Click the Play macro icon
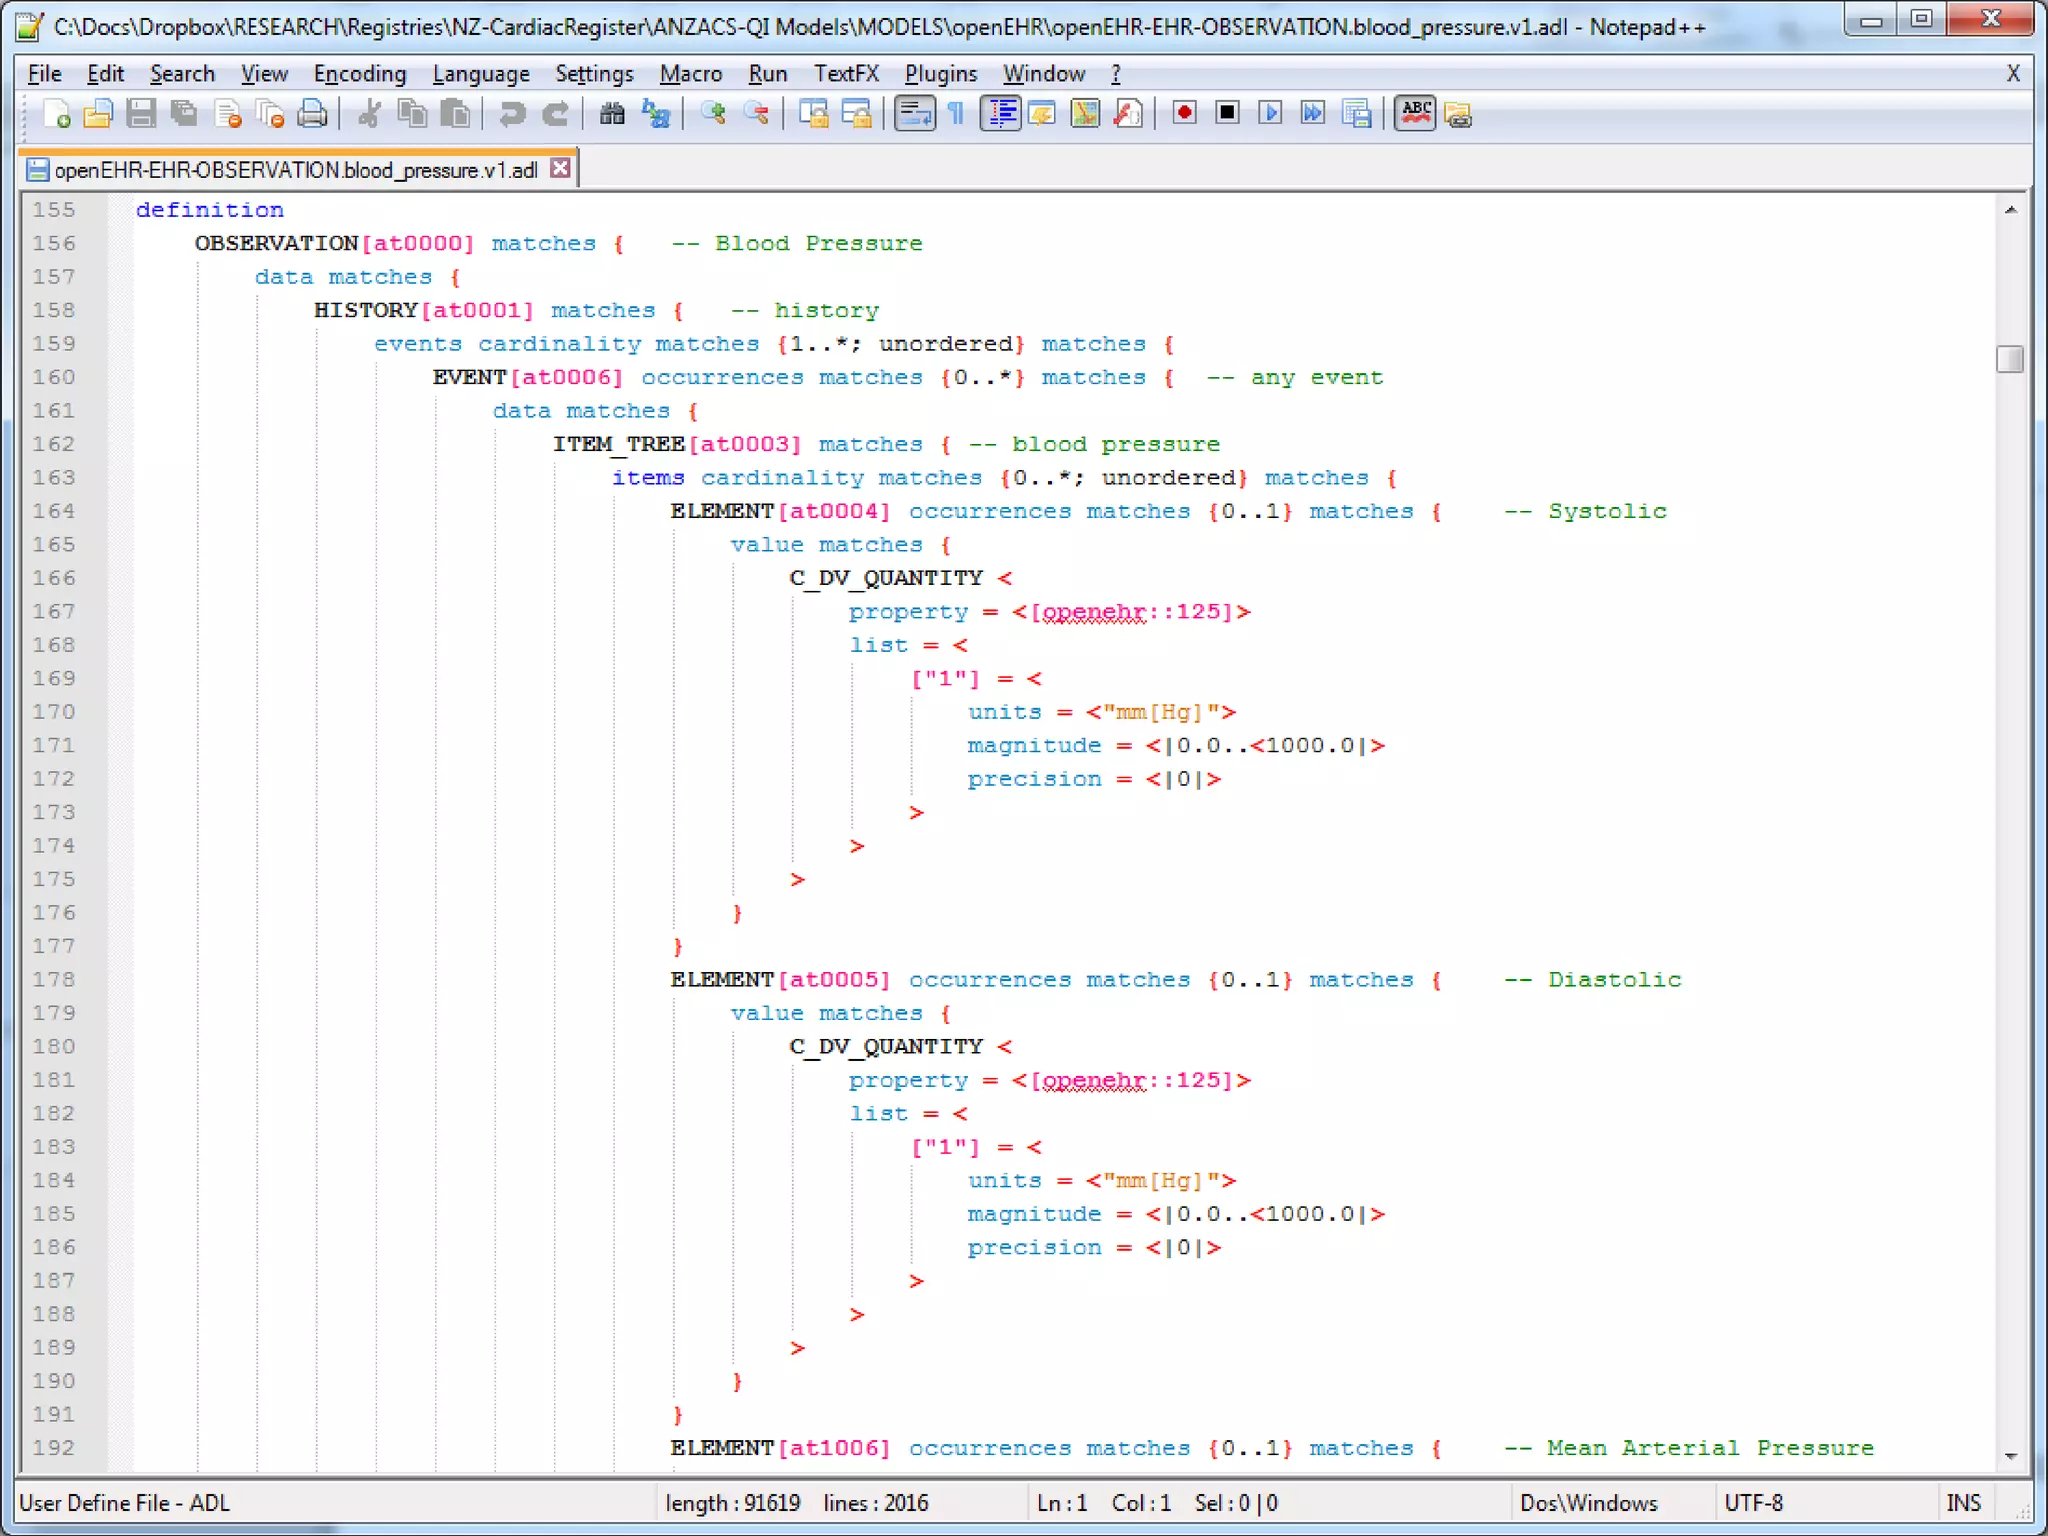 (1270, 114)
